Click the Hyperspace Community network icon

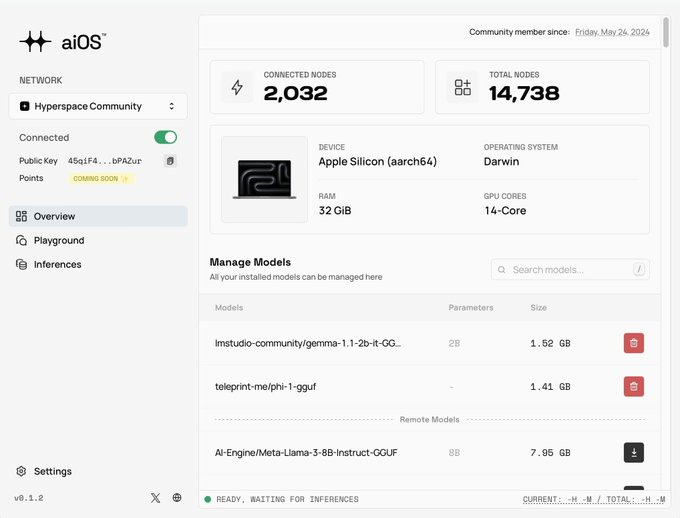[25, 106]
